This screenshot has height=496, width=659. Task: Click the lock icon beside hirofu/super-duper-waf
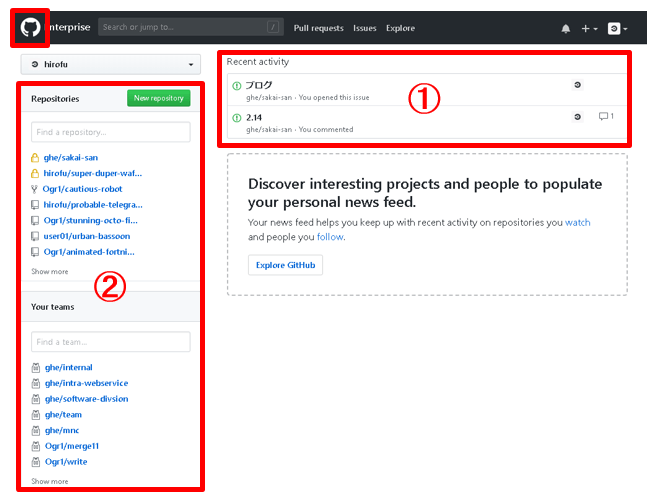tap(35, 173)
